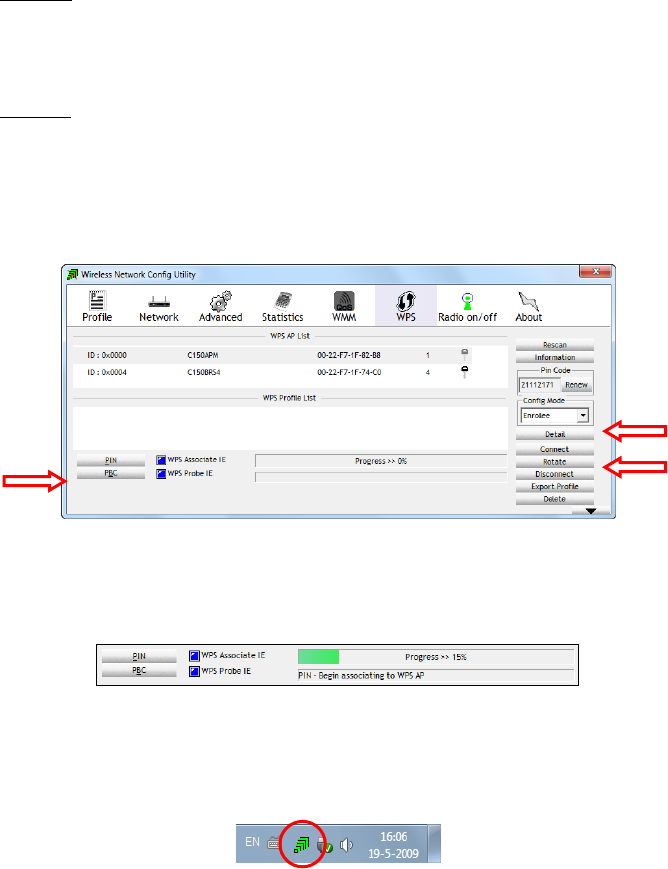
Task: Click the Connect button
Action: tap(555, 449)
